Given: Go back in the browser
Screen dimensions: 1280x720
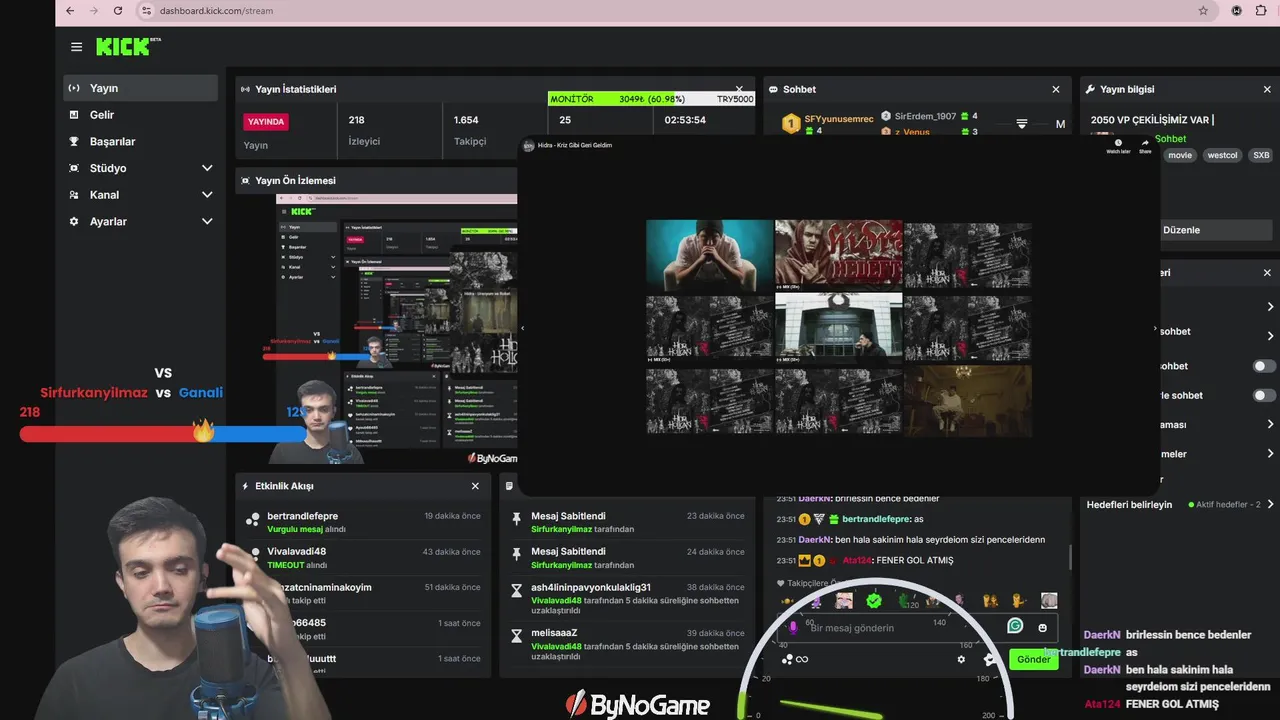Looking at the screenshot, I should [70, 11].
